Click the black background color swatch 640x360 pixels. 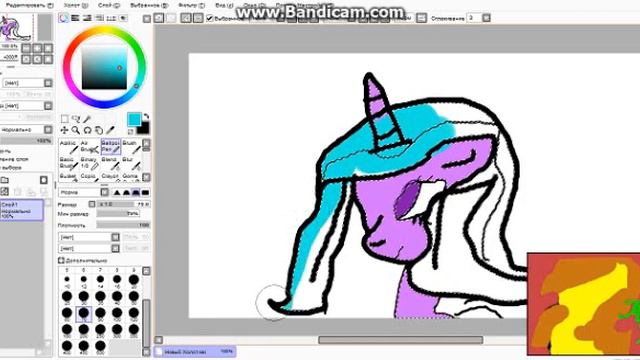[x=143, y=129]
